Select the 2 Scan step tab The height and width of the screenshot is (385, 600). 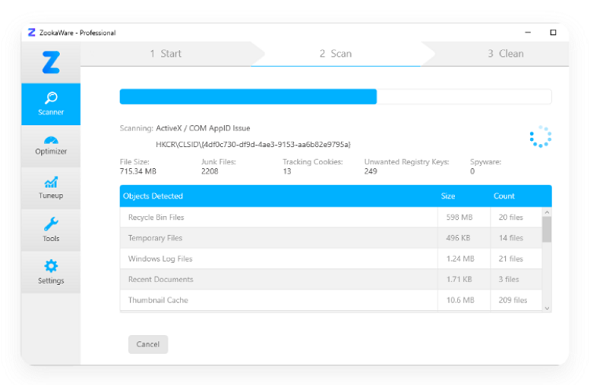pyautogui.click(x=336, y=54)
